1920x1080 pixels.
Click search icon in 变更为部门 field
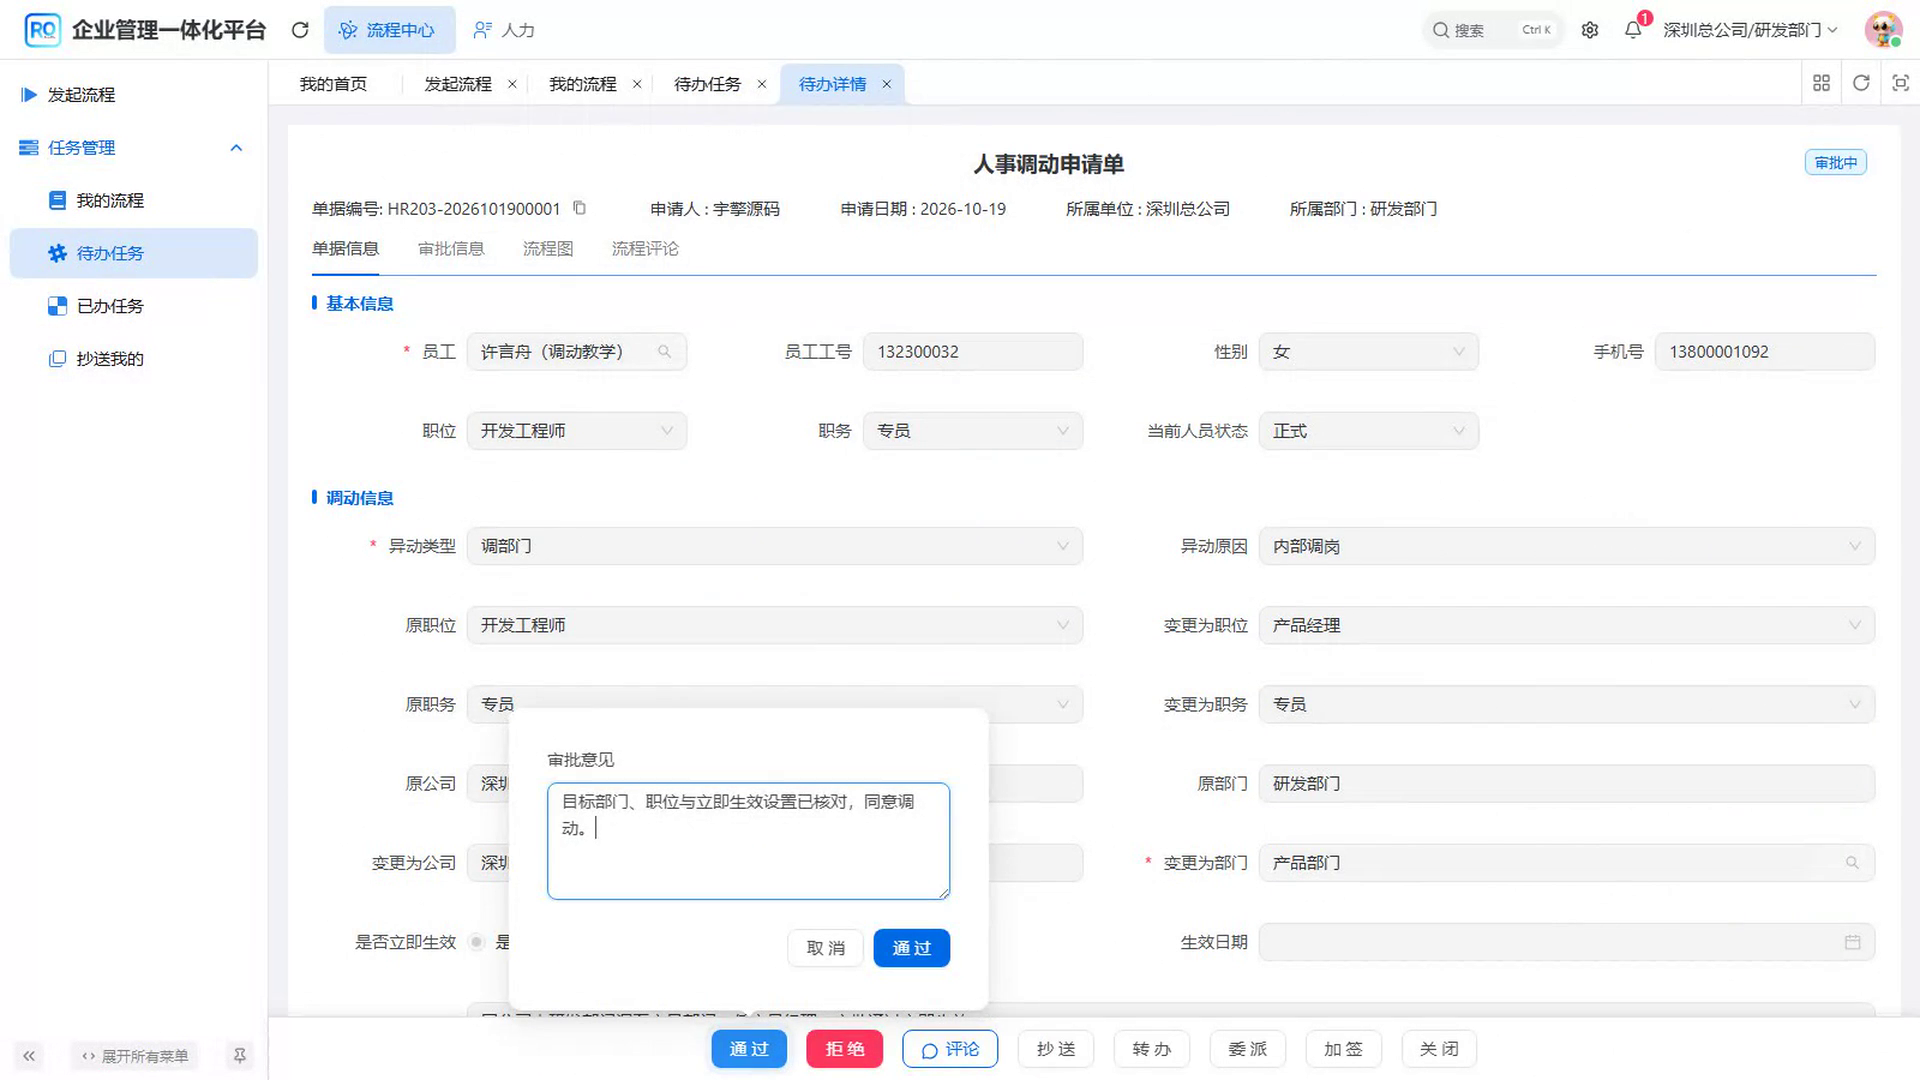(1852, 862)
